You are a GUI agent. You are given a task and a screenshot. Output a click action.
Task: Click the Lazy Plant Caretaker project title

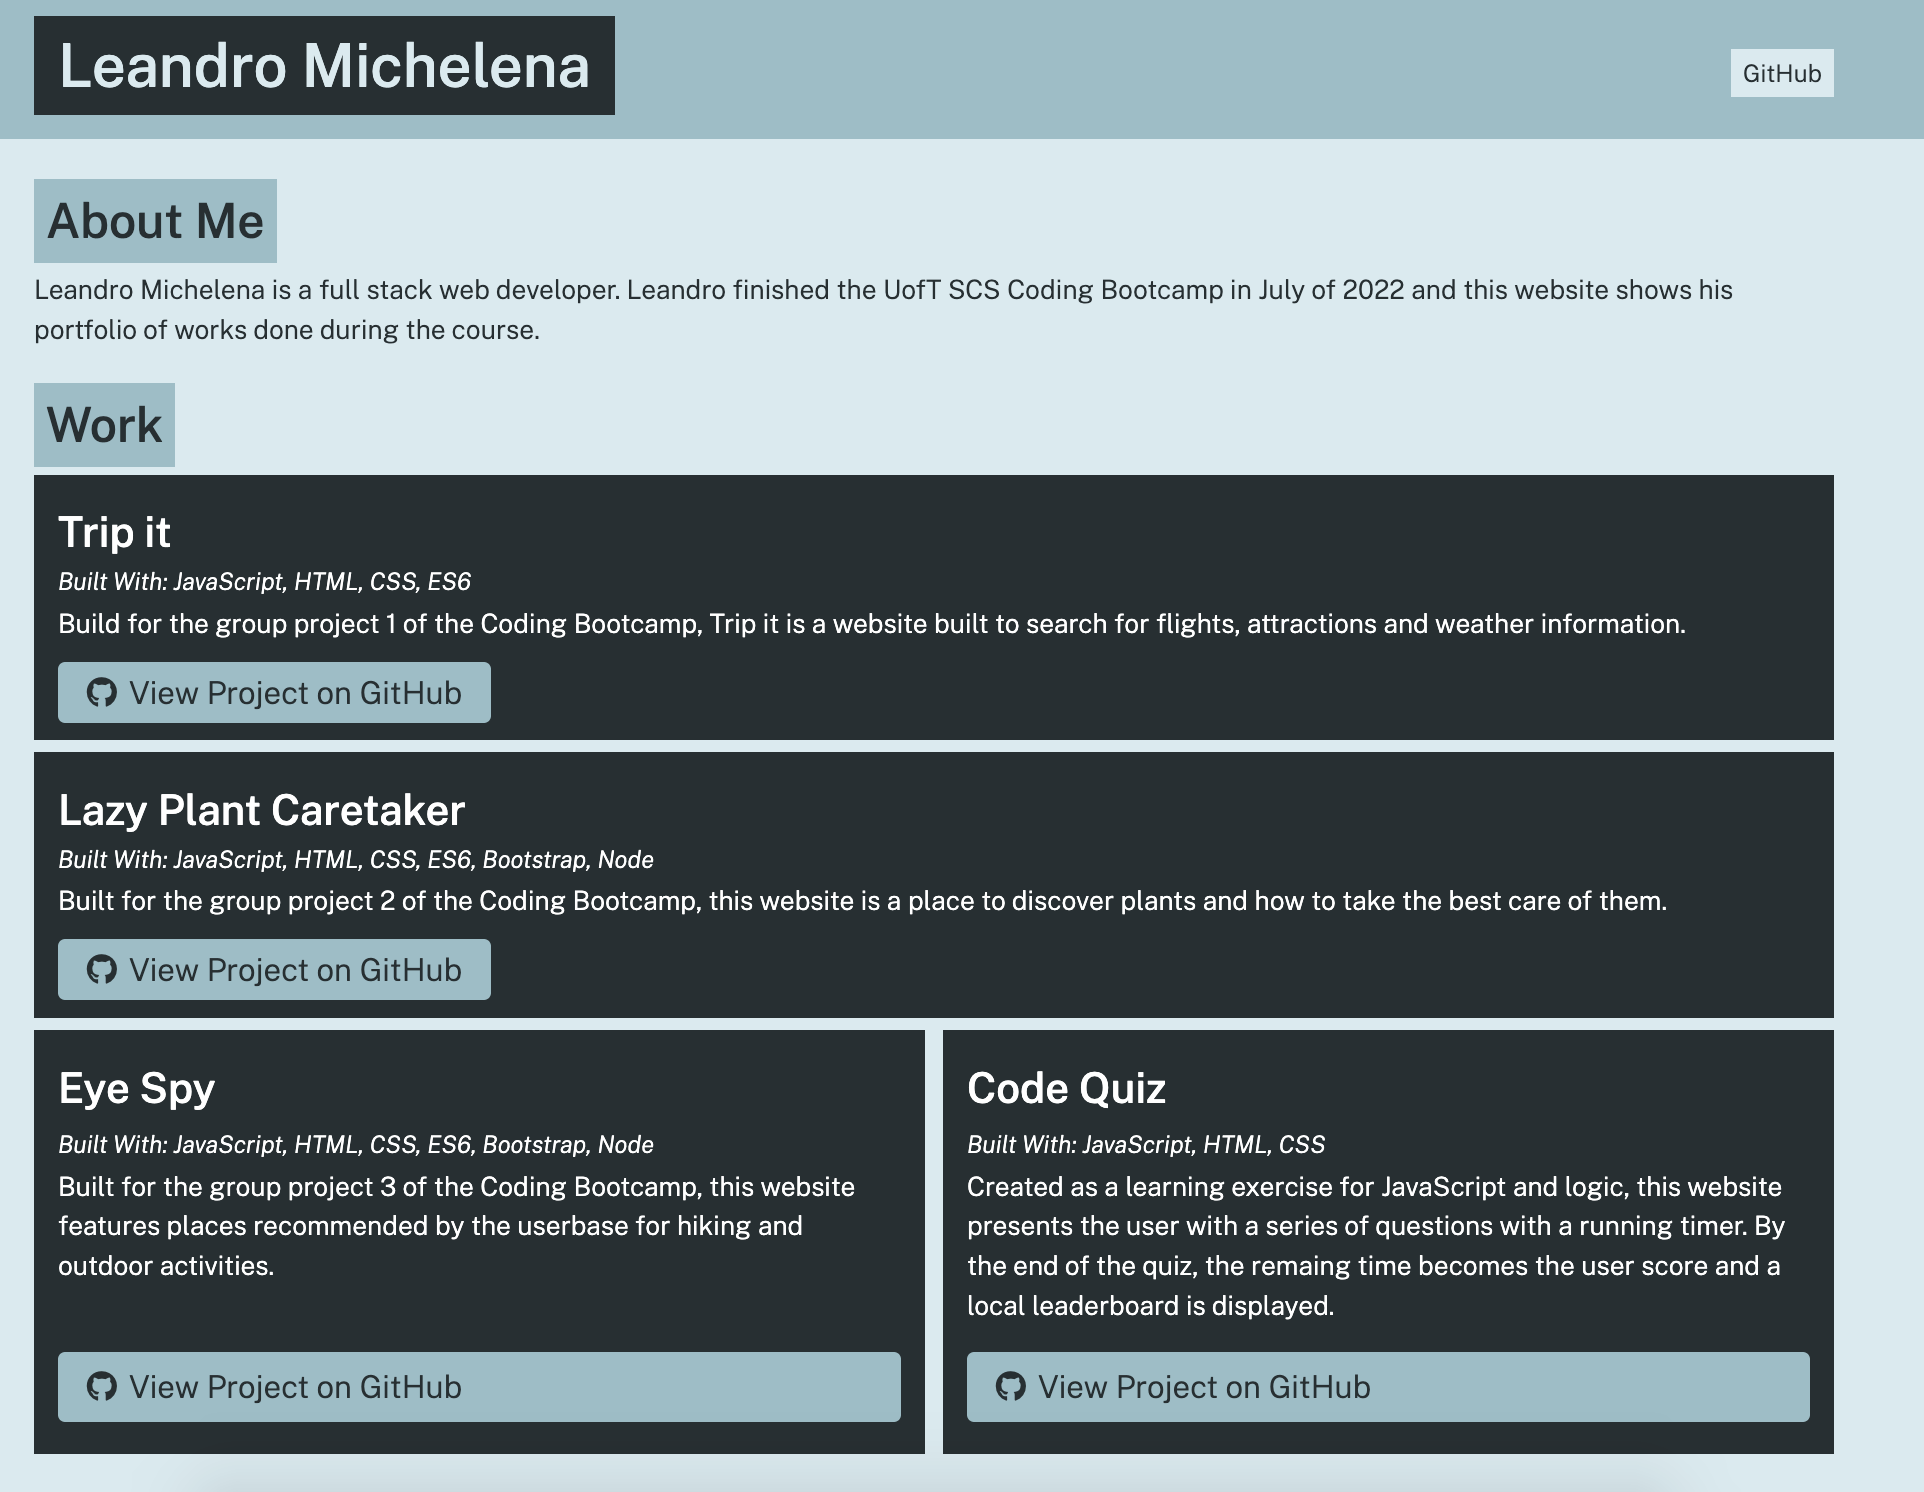(261, 810)
